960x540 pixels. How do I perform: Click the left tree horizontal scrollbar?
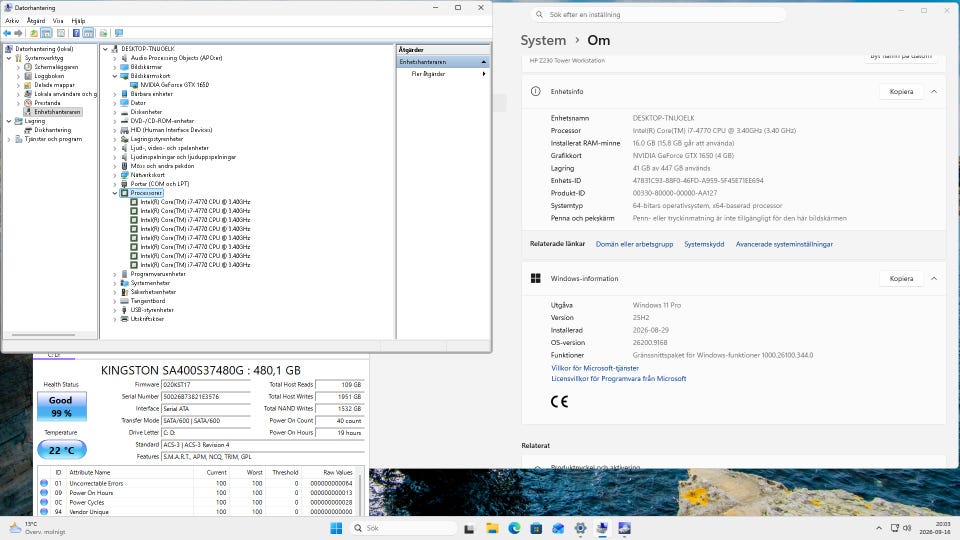pyautogui.click(x=43, y=335)
